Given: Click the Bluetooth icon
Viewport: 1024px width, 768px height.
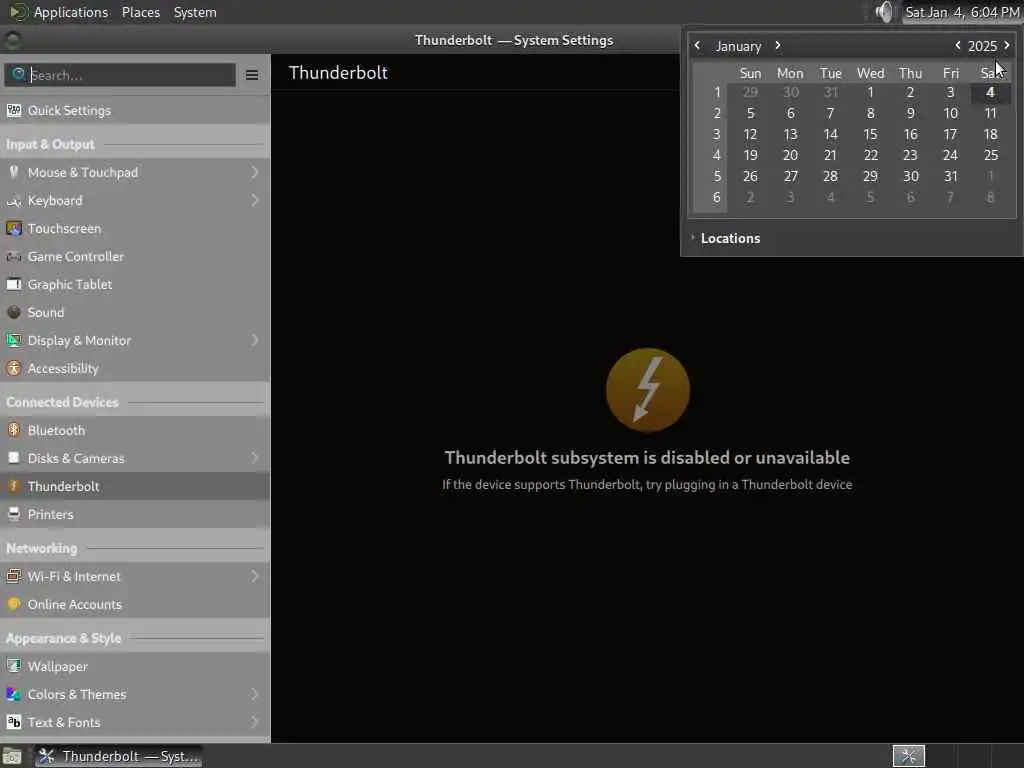Looking at the screenshot, I should coord(14,430).
